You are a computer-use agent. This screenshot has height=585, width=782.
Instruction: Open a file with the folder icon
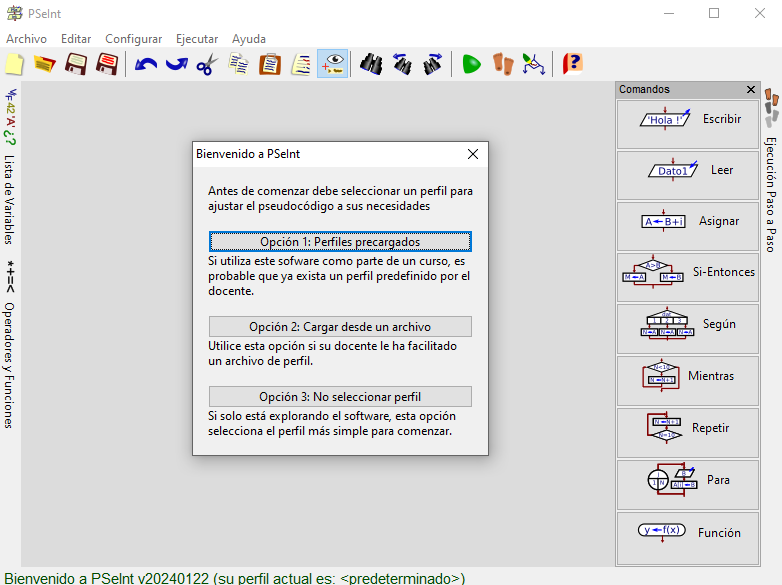(44, 64)
